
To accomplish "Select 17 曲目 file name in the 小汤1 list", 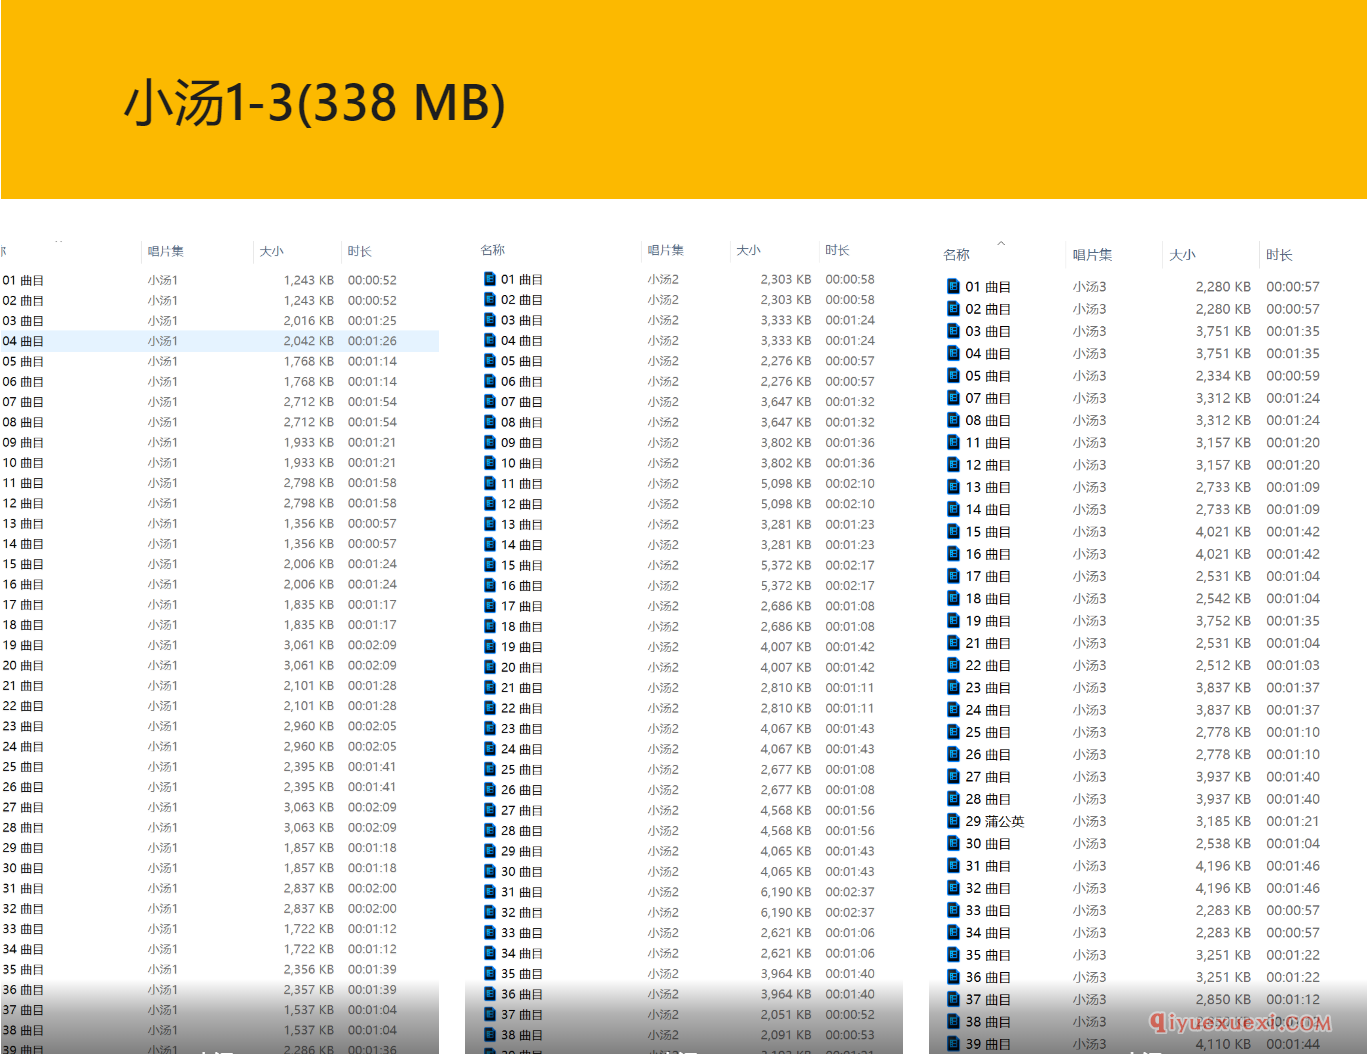I will click(x=23, y=604).
